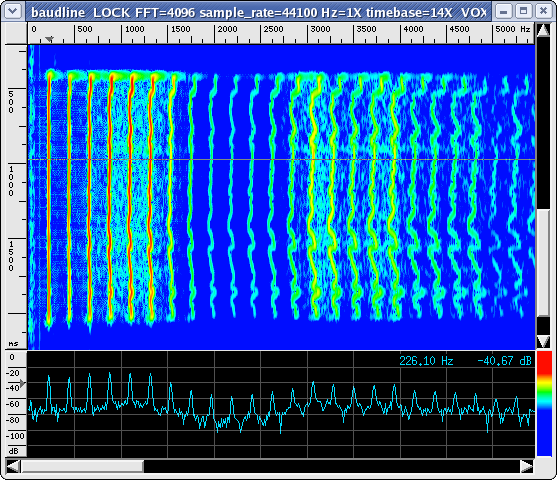Click the blue region of the color scale bar
This screenshot has height=480, width=557.
pyautogui.click(x=544, y=433)
